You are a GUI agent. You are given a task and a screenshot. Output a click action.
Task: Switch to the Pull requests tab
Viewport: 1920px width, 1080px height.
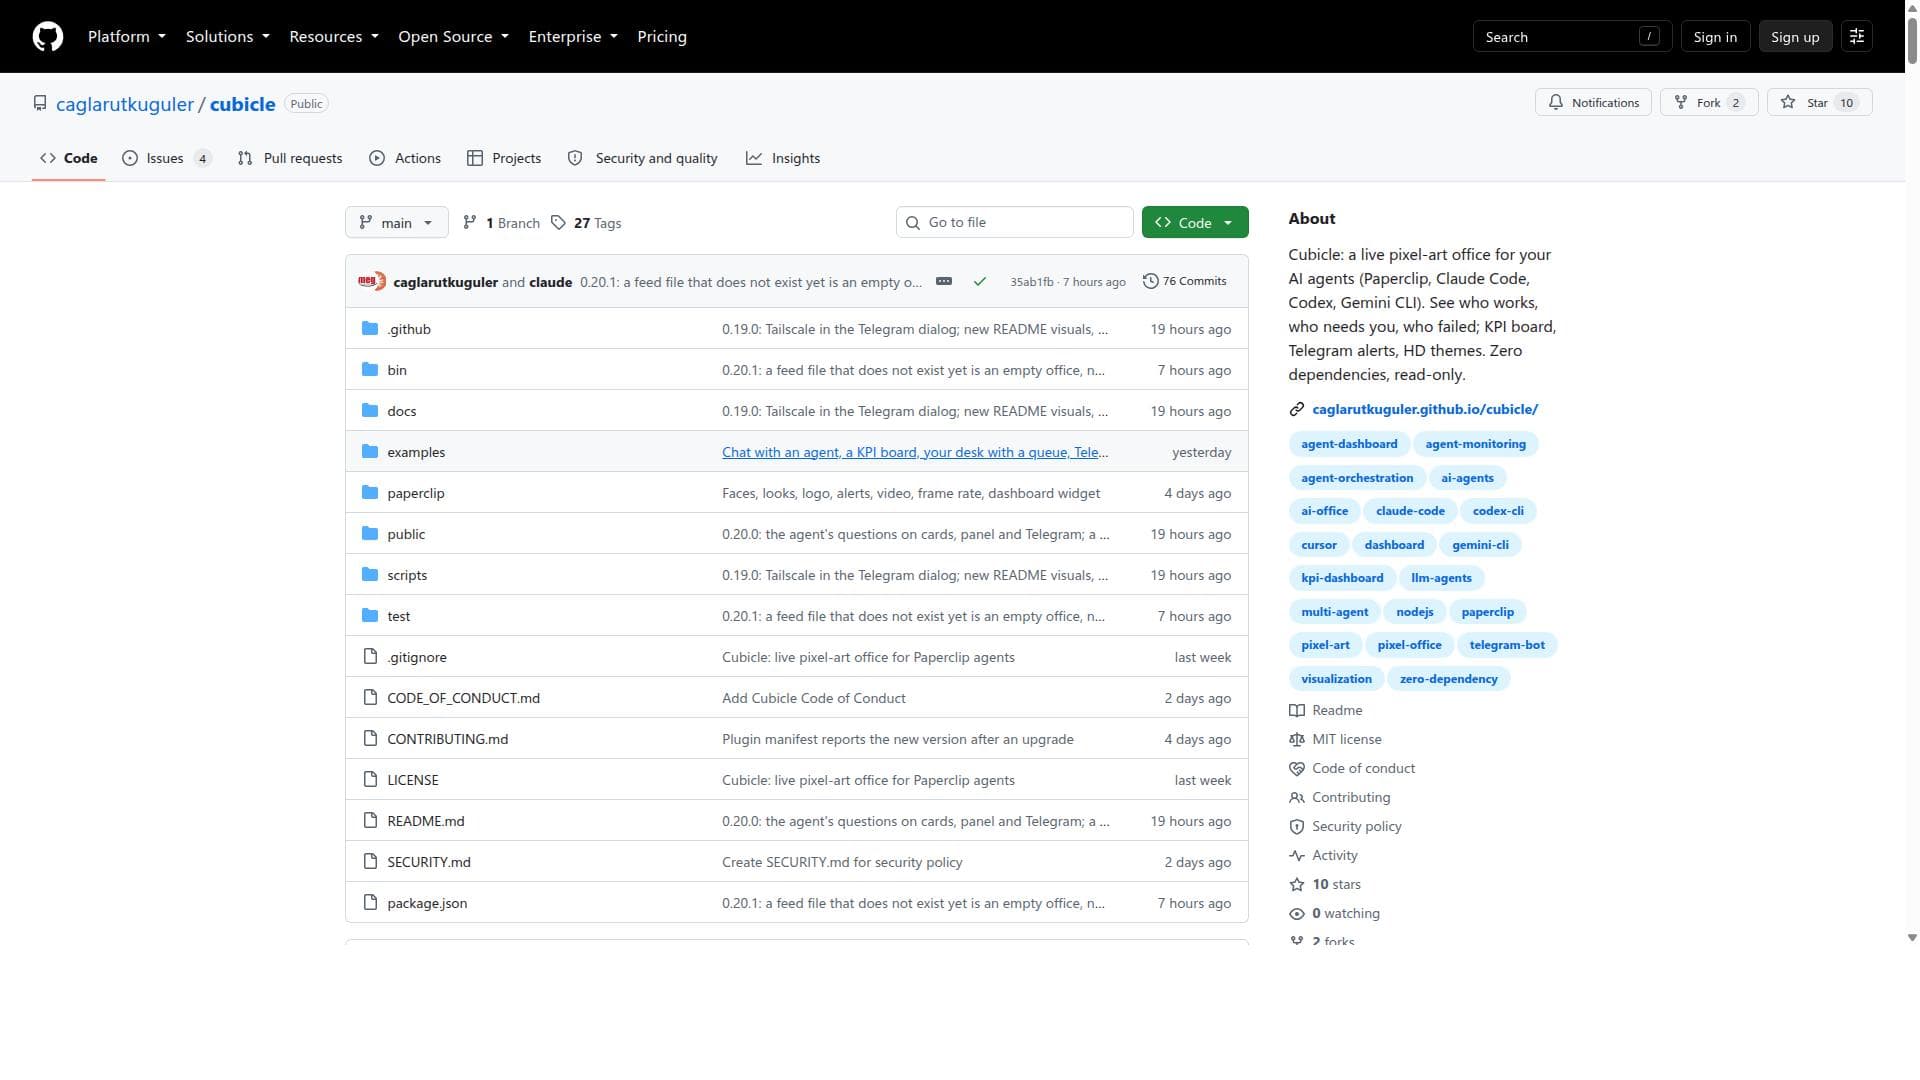tap(290, 159)
